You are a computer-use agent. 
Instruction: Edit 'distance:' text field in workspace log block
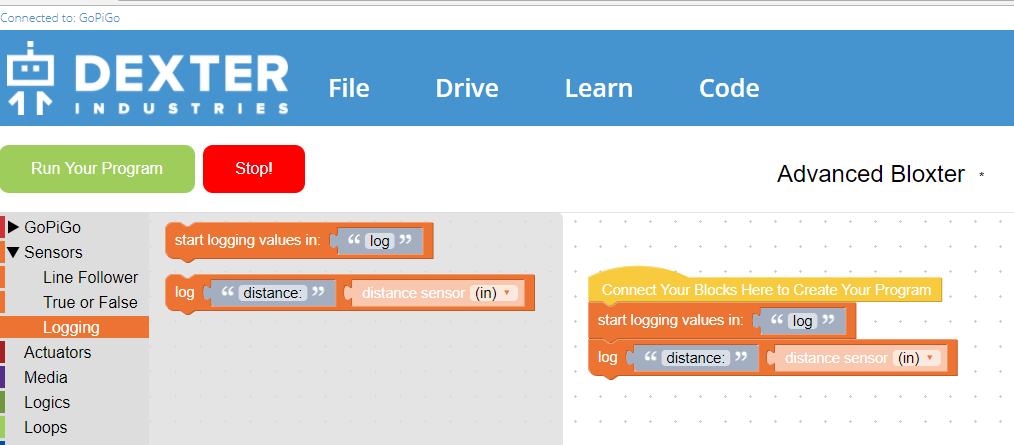point(694,358)
